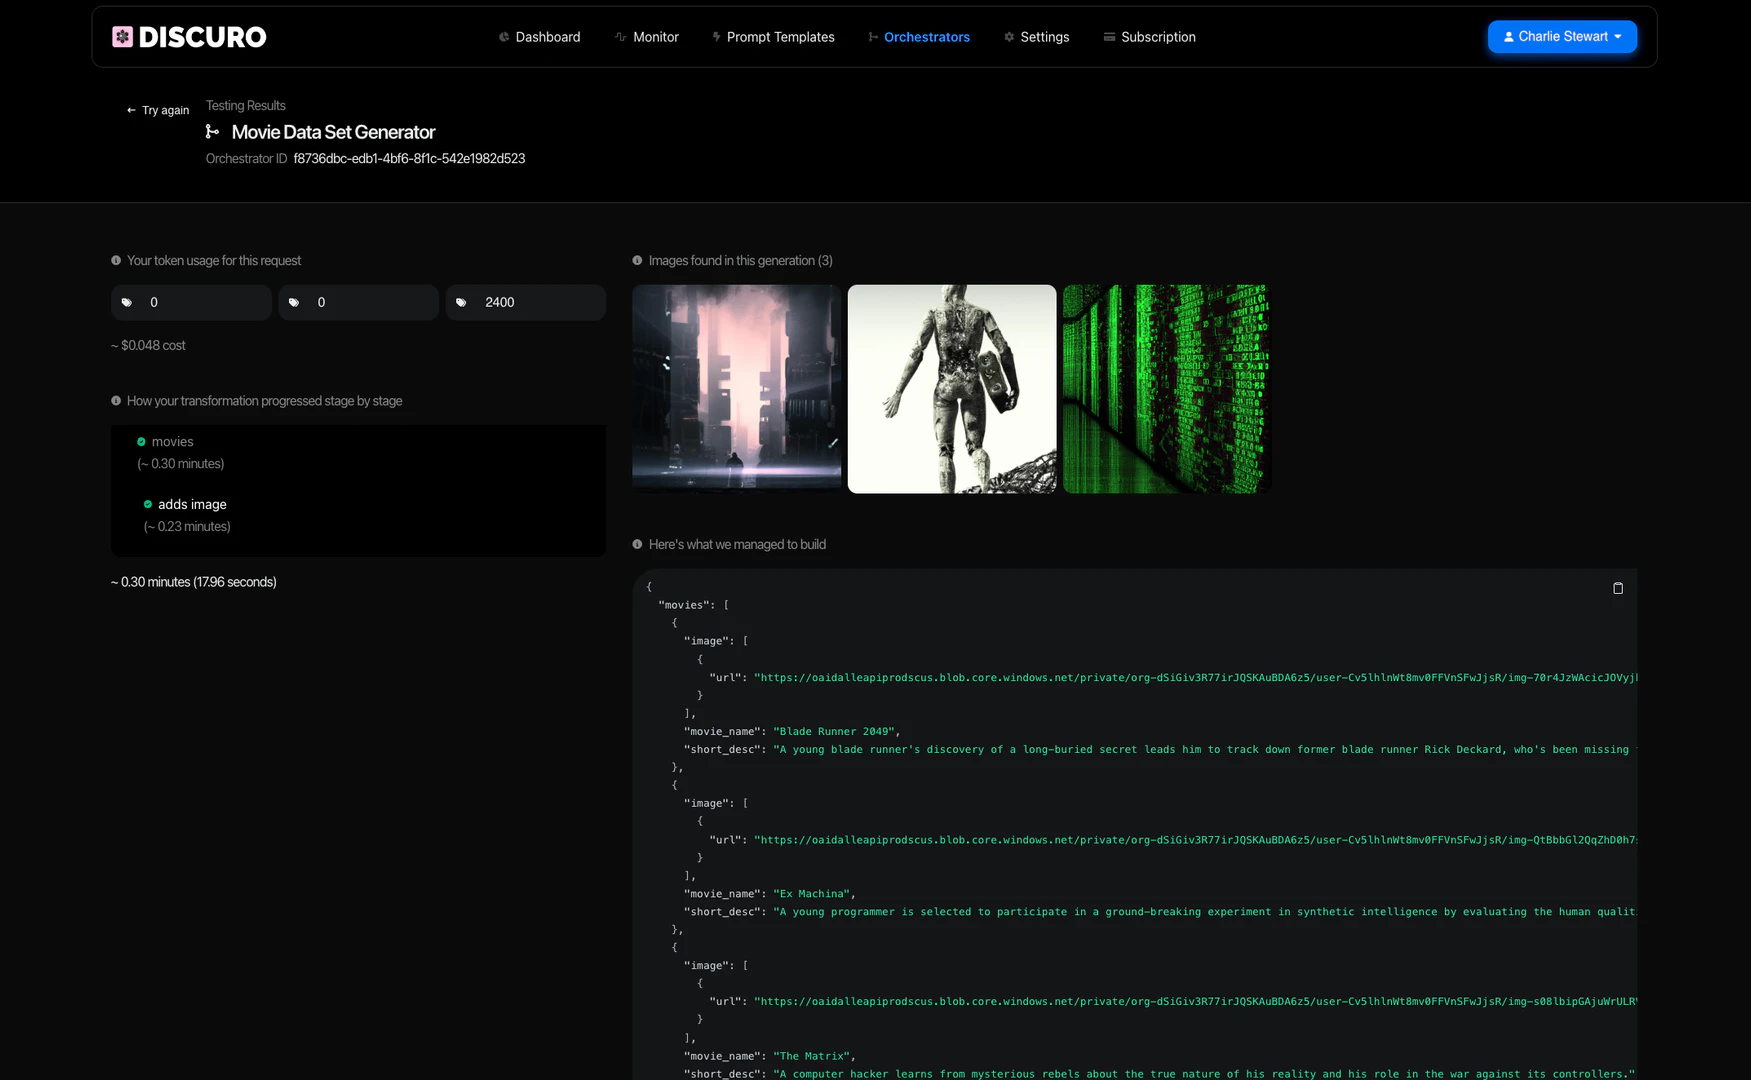Click the copy icon in the JSON output panel

pyautogui.click(x=1618, y=588)
